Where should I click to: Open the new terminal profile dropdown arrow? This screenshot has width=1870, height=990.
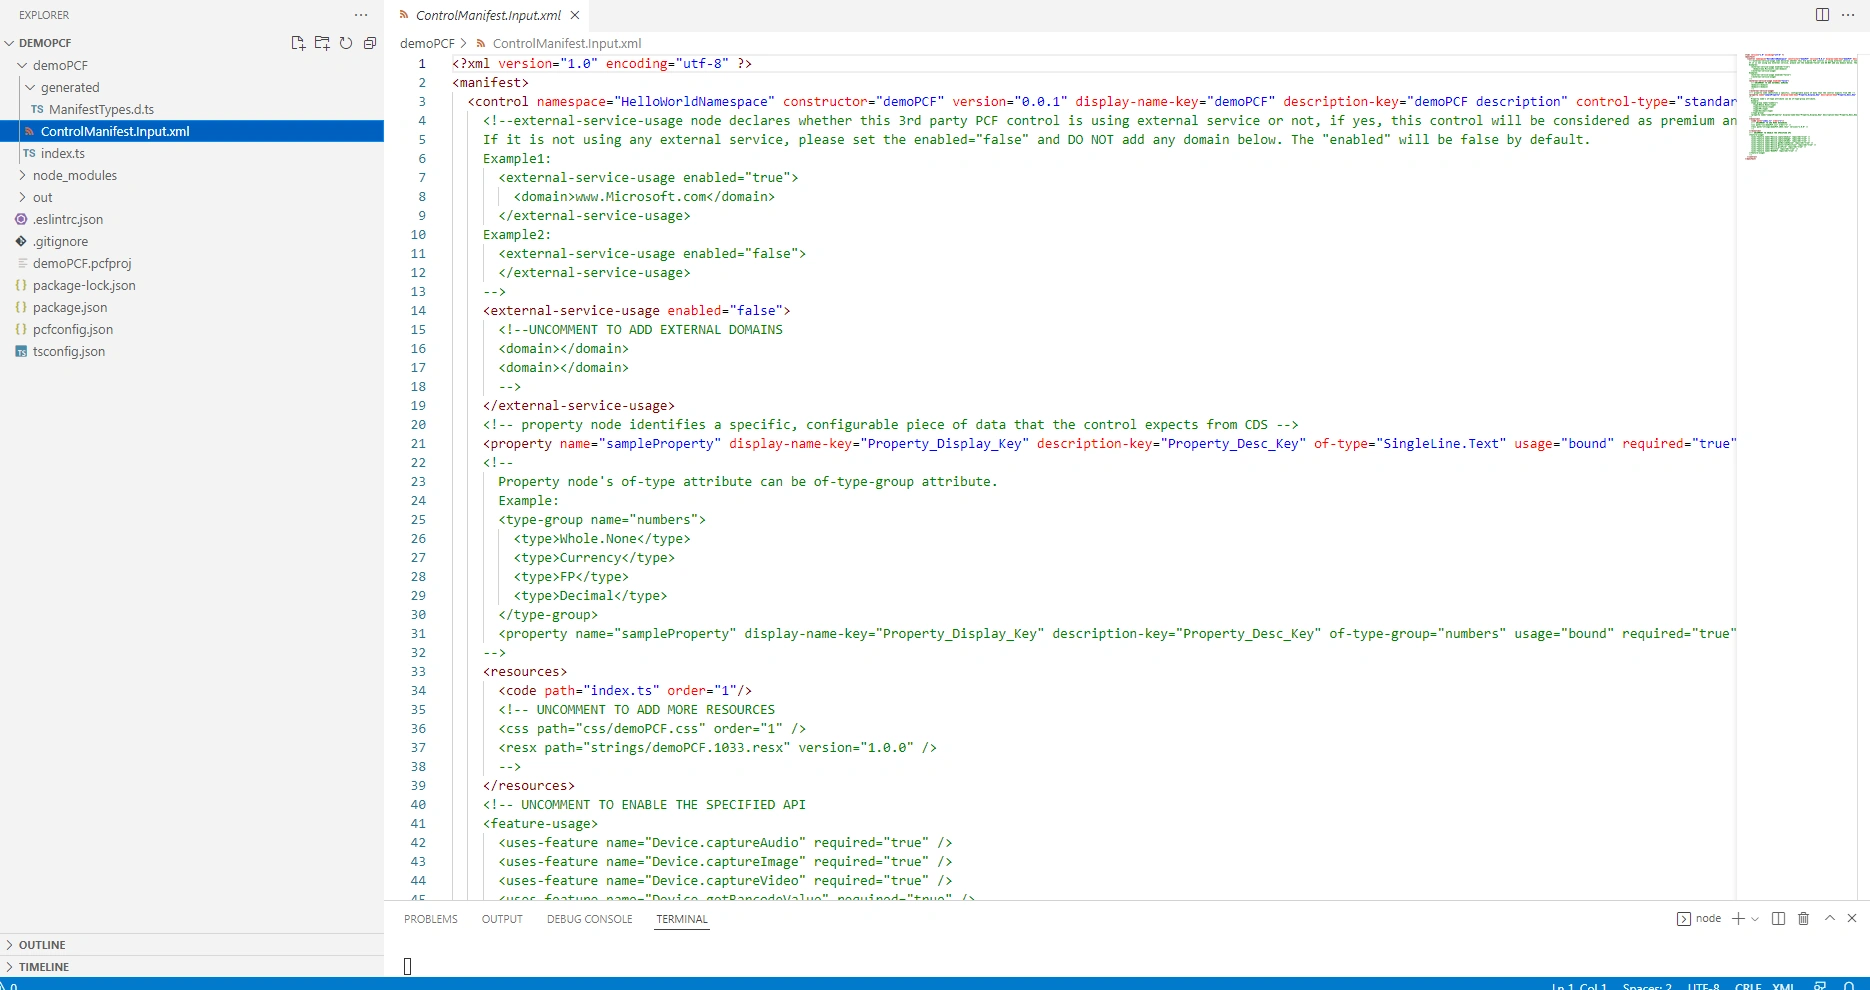click(x=1755, y=919)
